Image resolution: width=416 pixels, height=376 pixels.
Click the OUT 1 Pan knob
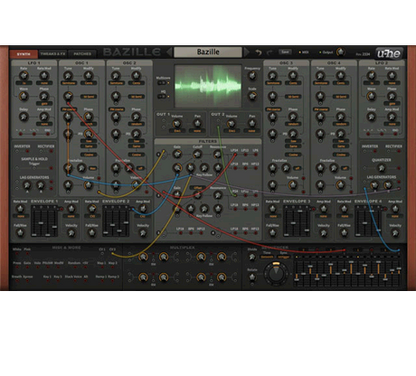click(197, 124)
